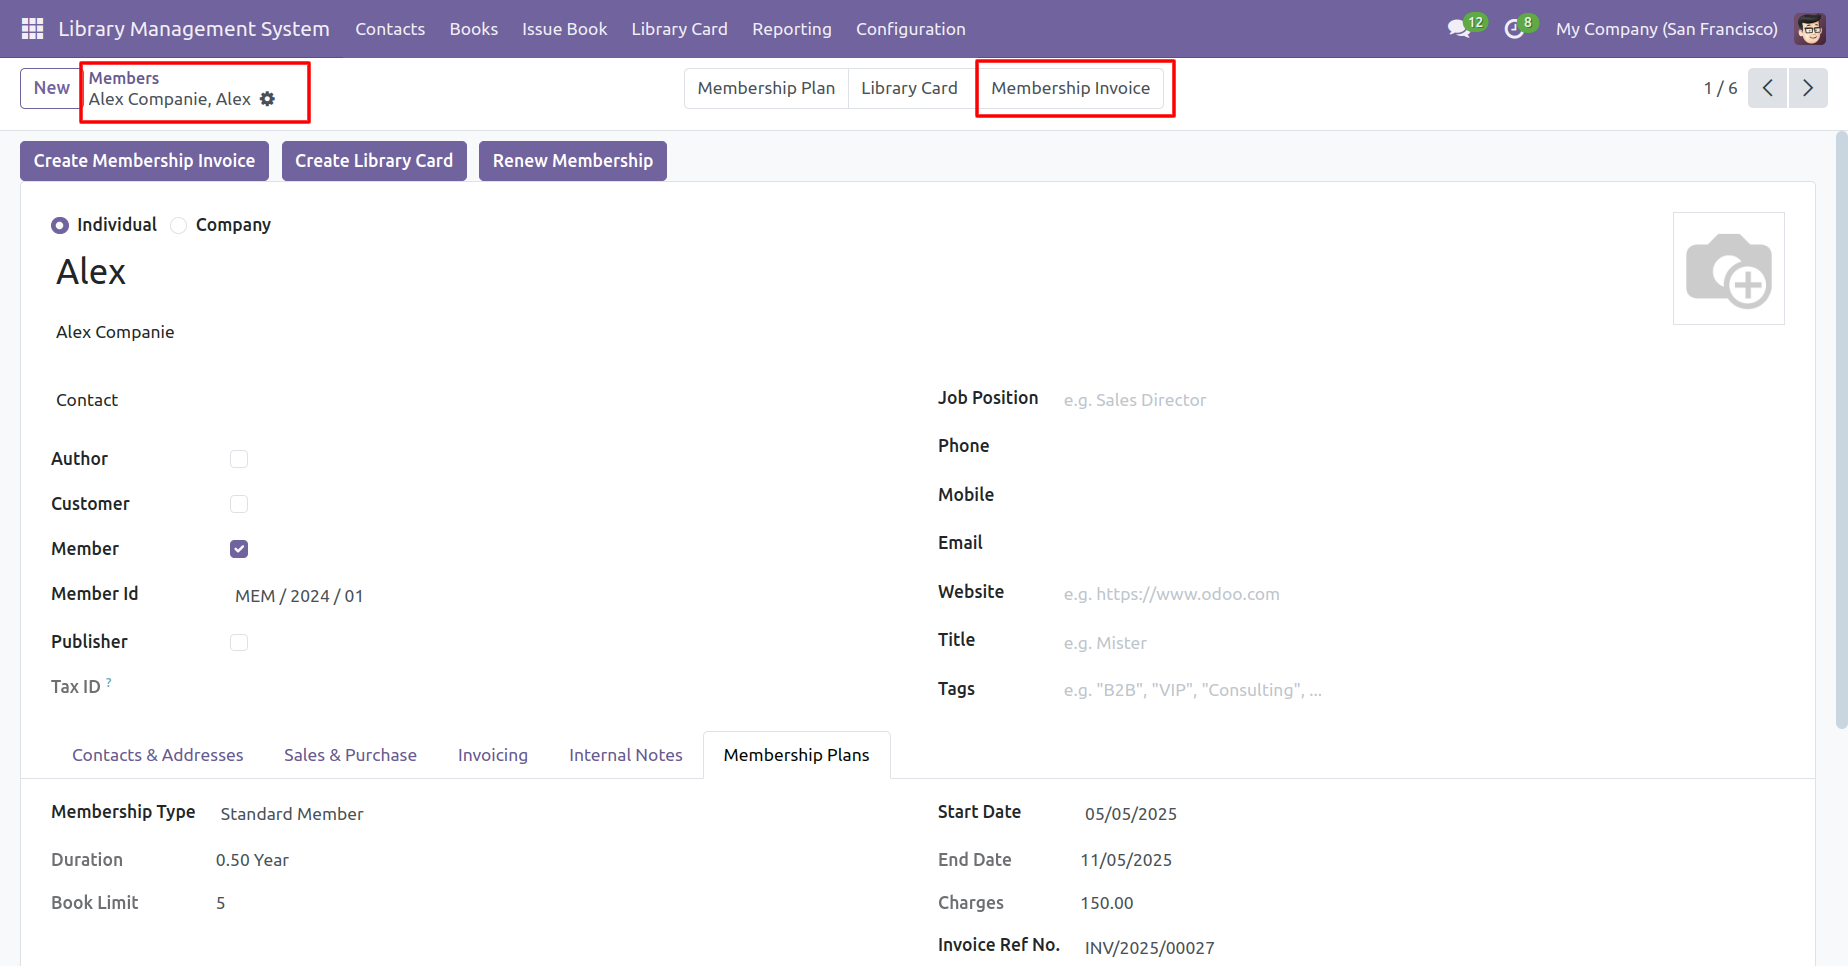1848x966 pixels.
Task: Open the activities clock icon
Action: pos(1514,29)
